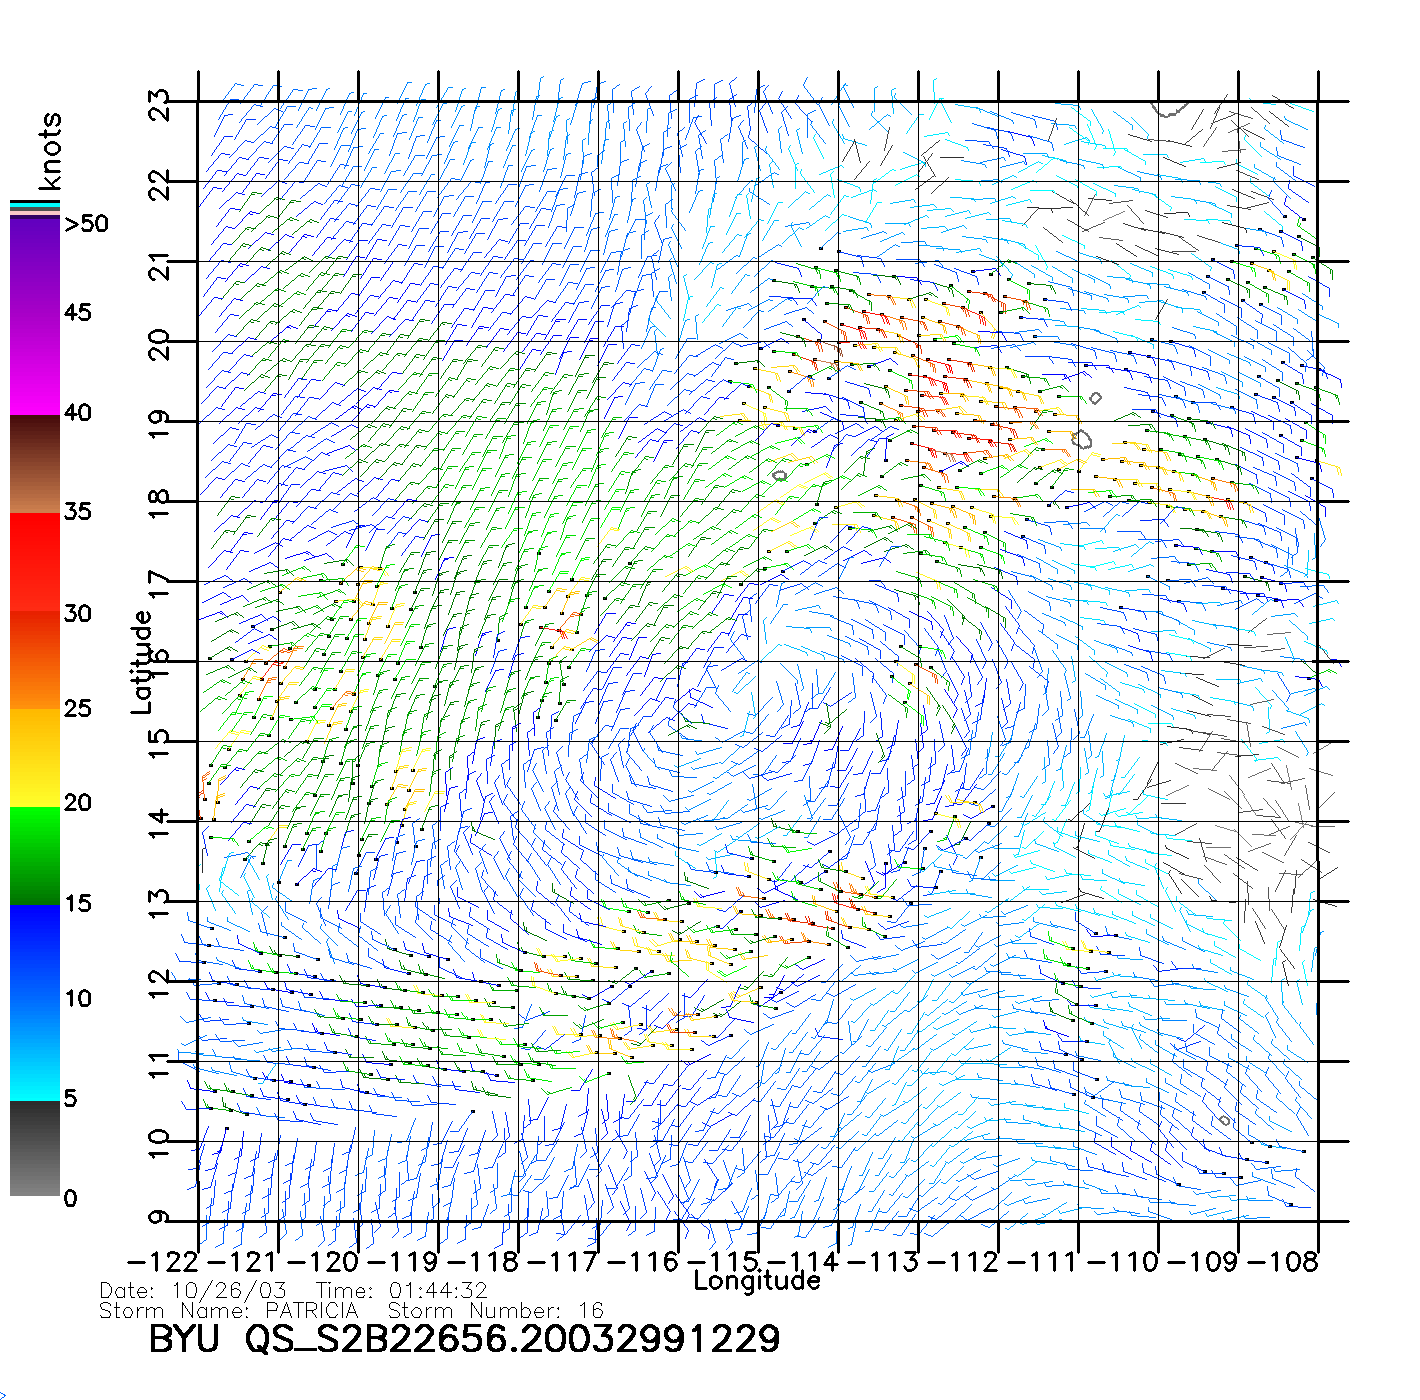Click the -122 longitude tick label
Screen dimensions: 1420x1400
[x=163, y=1262]
